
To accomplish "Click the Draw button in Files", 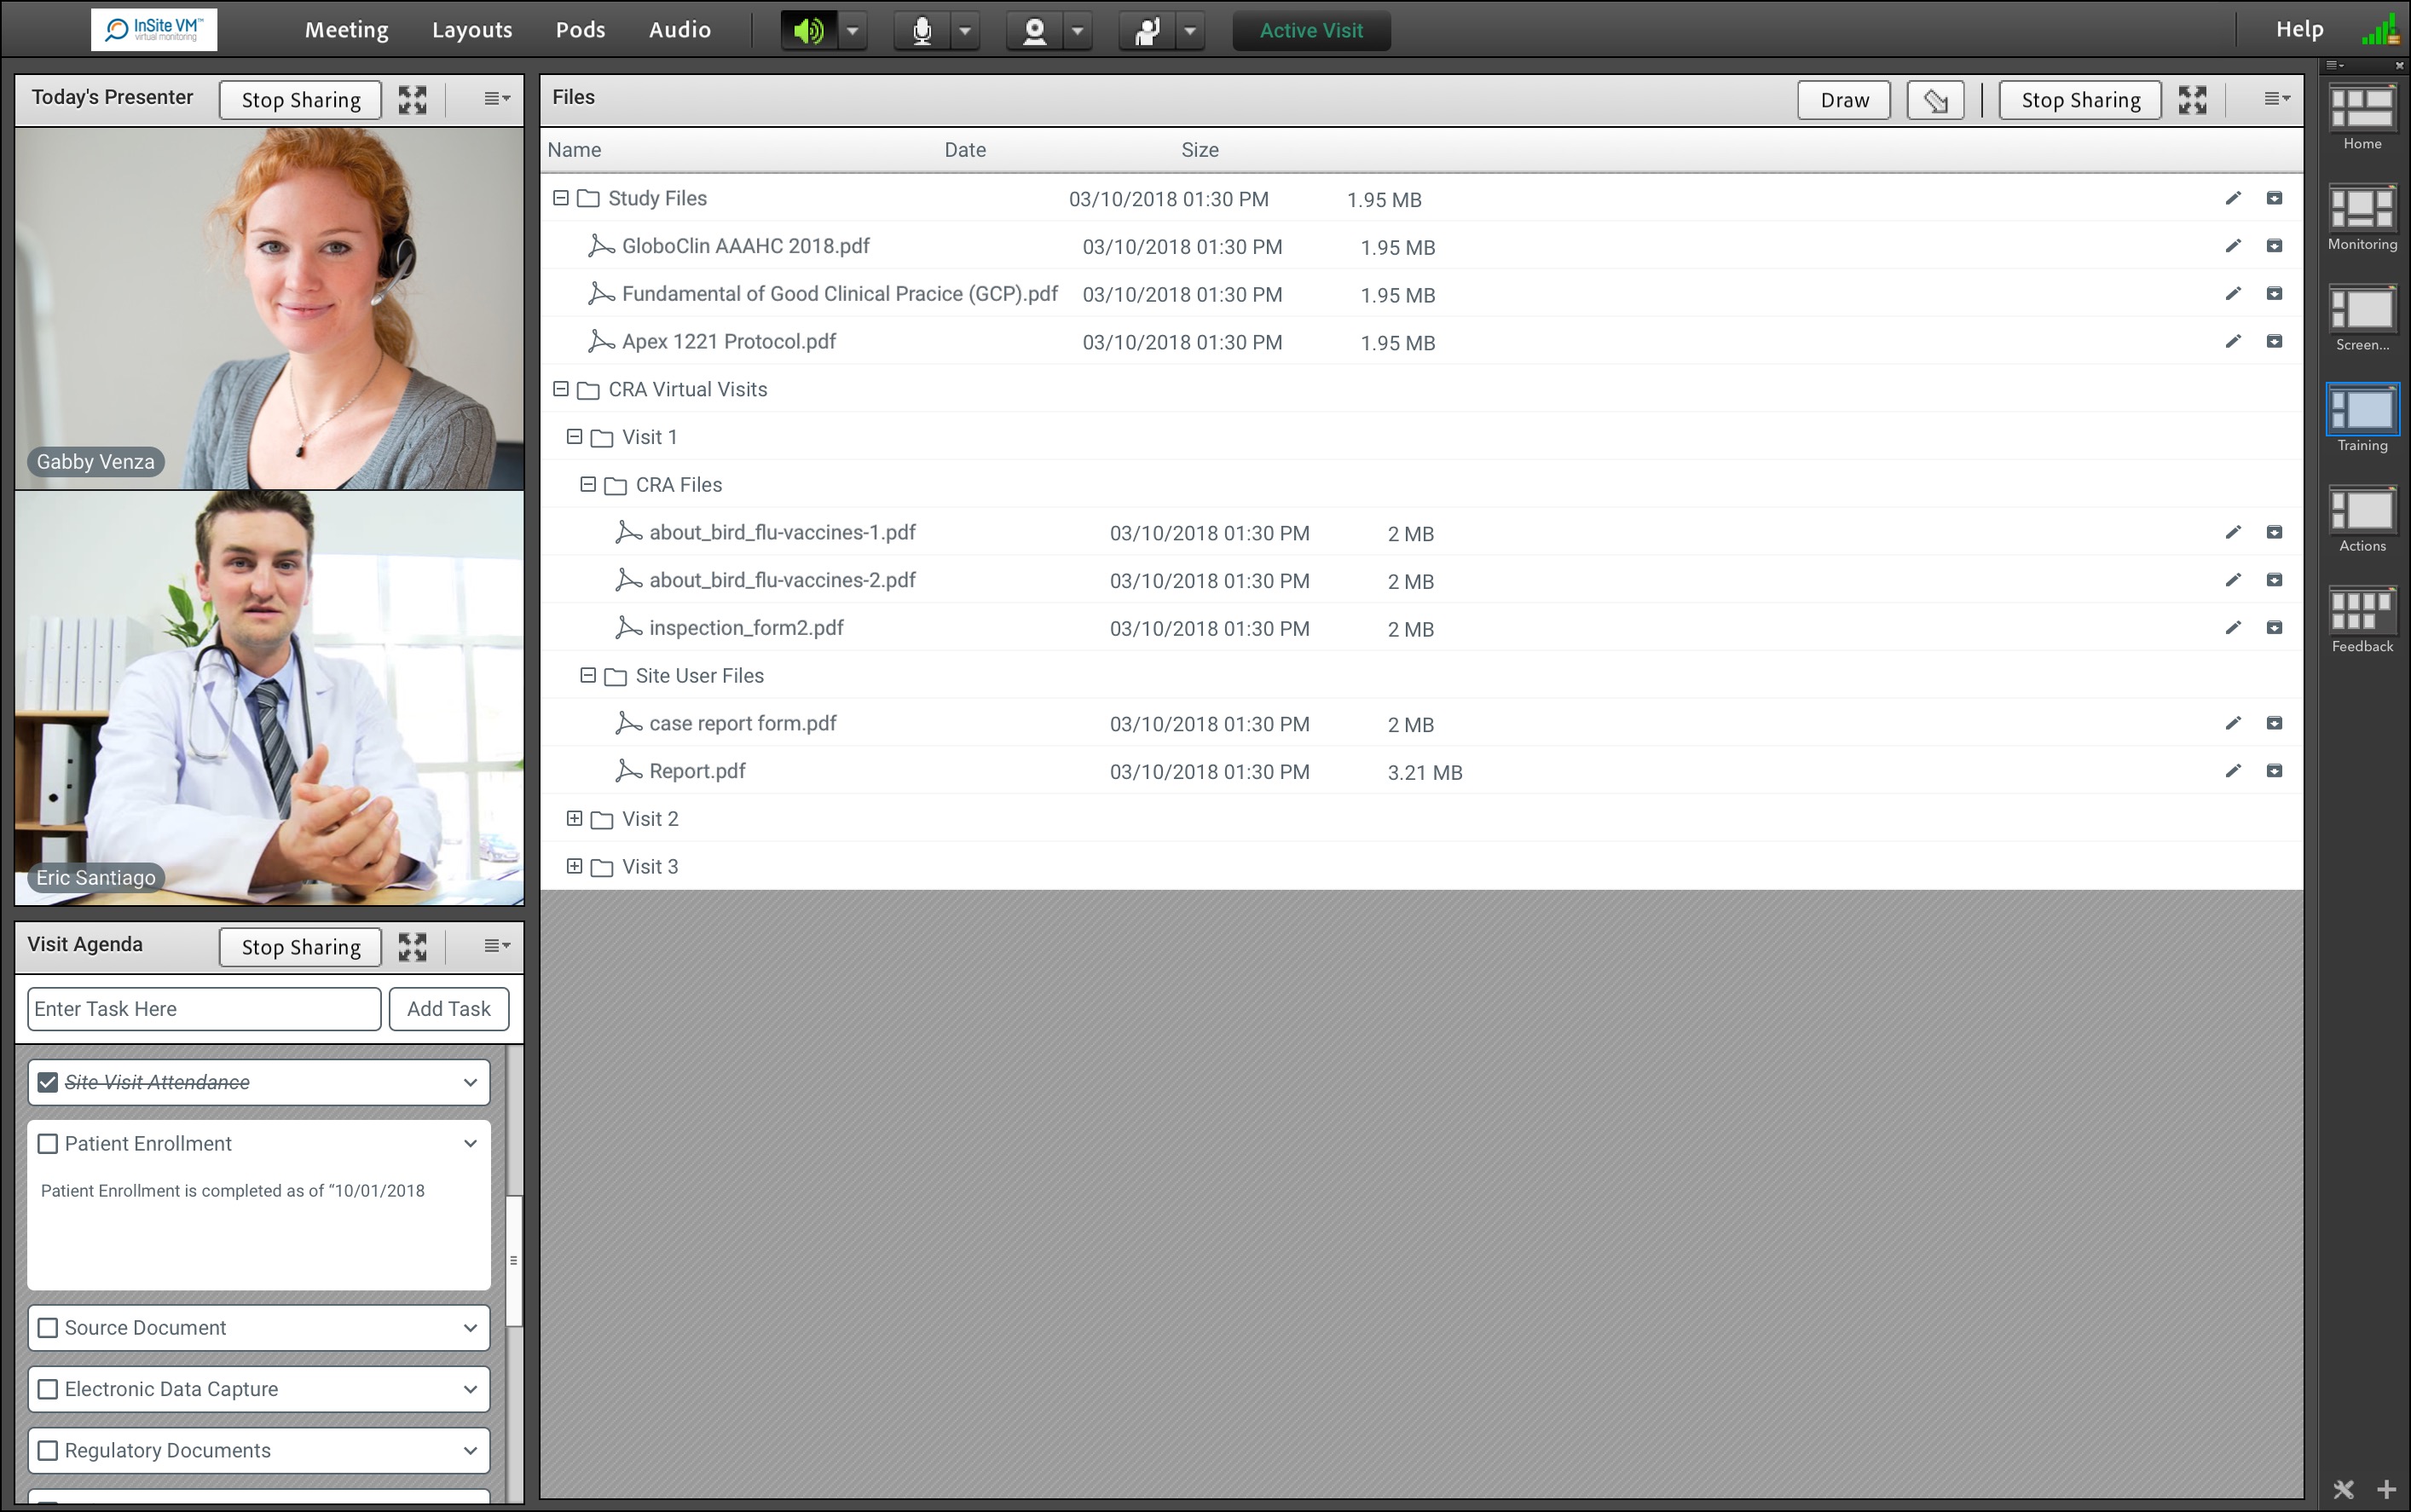I will point(1844,100).
